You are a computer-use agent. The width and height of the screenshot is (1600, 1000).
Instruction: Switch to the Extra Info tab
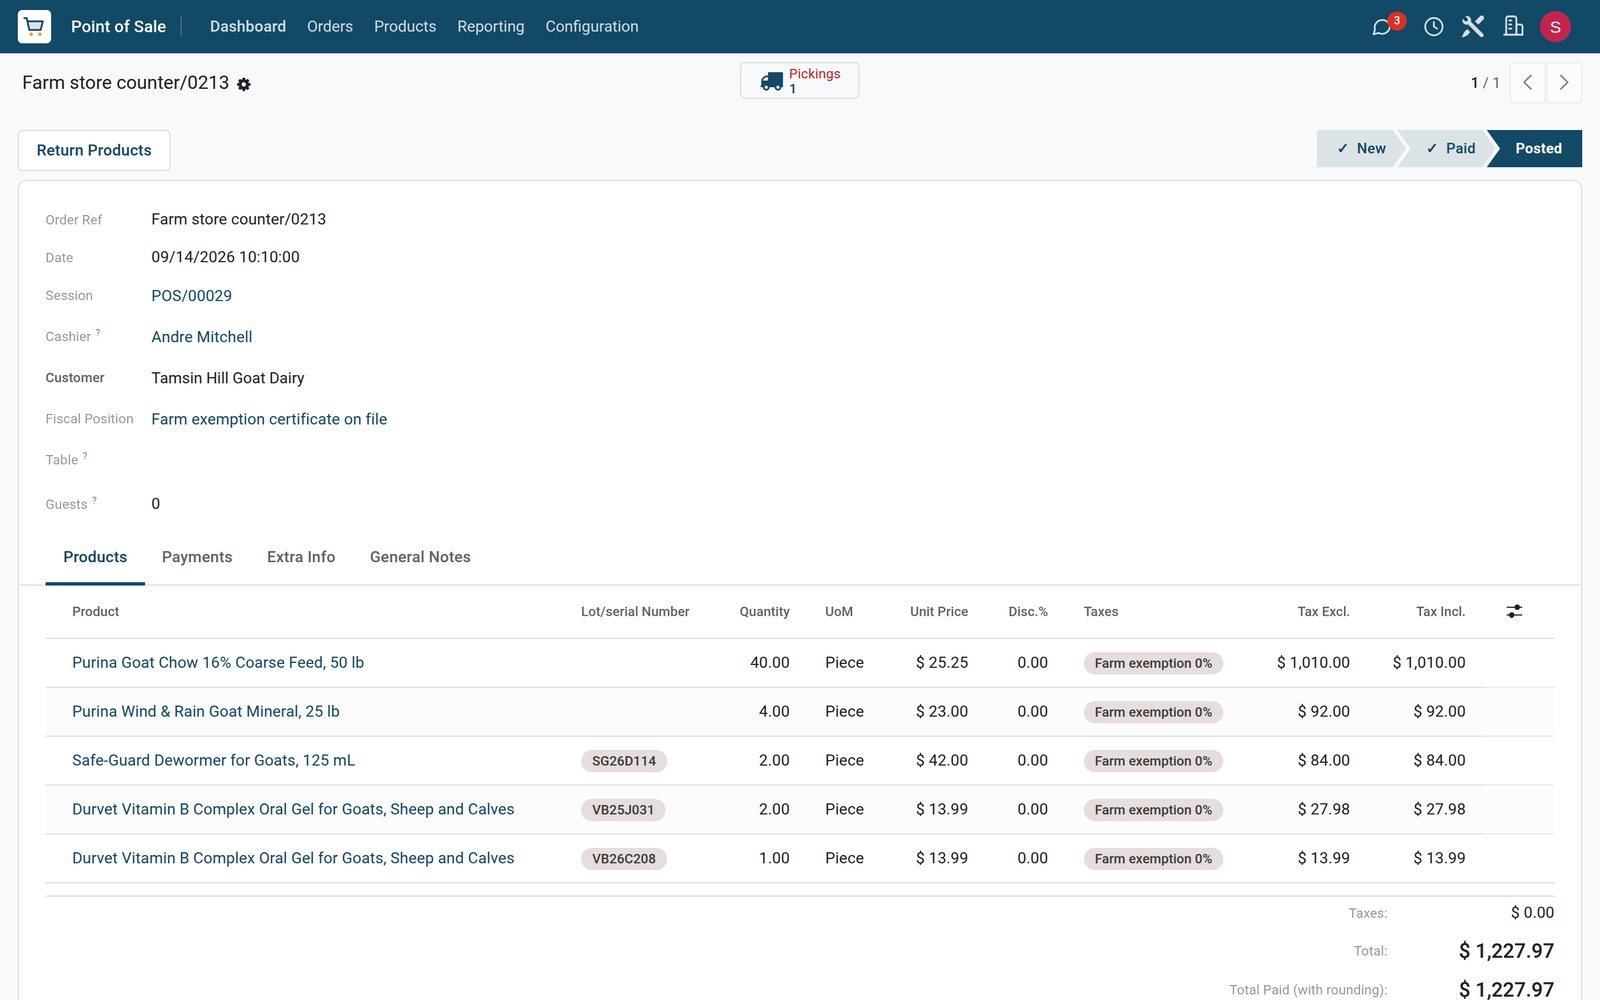click(301, 557)
